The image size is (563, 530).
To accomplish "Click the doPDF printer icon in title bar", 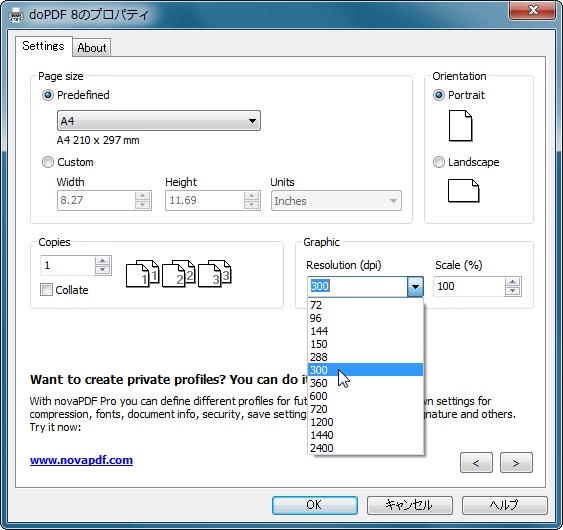I will pos(15,15).
